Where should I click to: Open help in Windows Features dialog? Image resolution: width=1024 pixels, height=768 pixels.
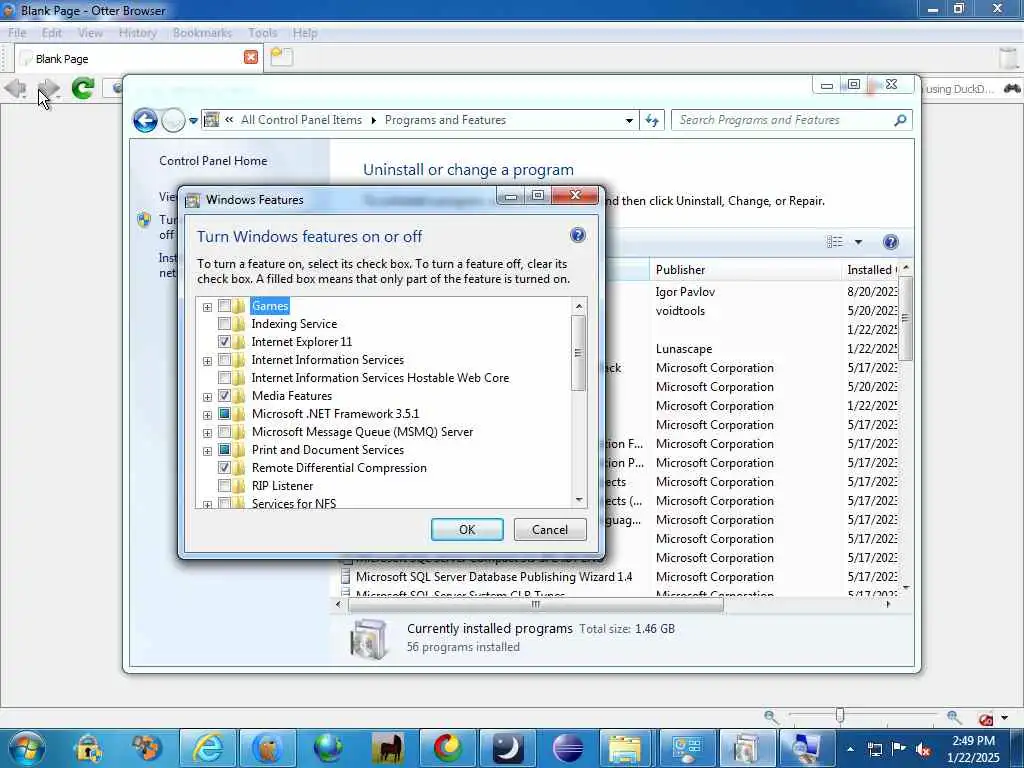[577, 235]
